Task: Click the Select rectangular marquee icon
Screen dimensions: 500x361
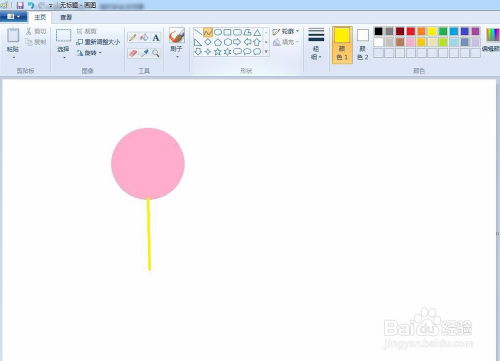Action: pyautogui.click(x=63, y=36)
